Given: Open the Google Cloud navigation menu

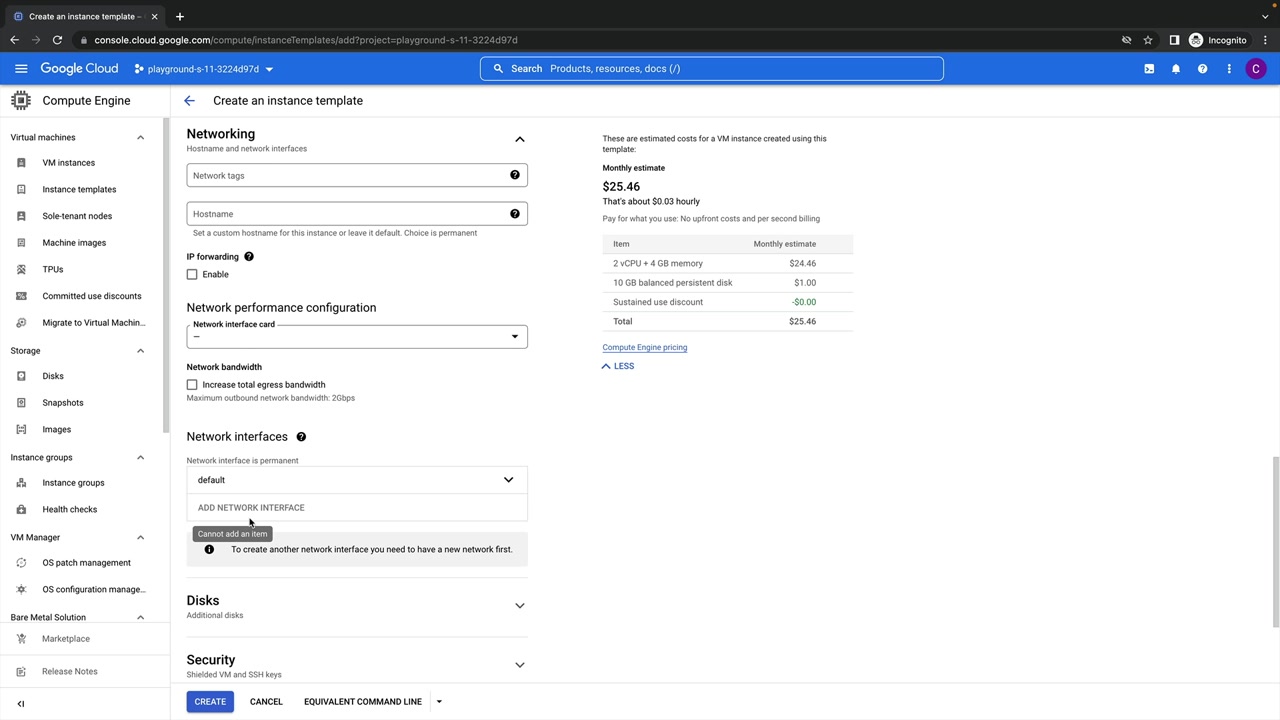Looking at the screenshot, I should point(21,69).
